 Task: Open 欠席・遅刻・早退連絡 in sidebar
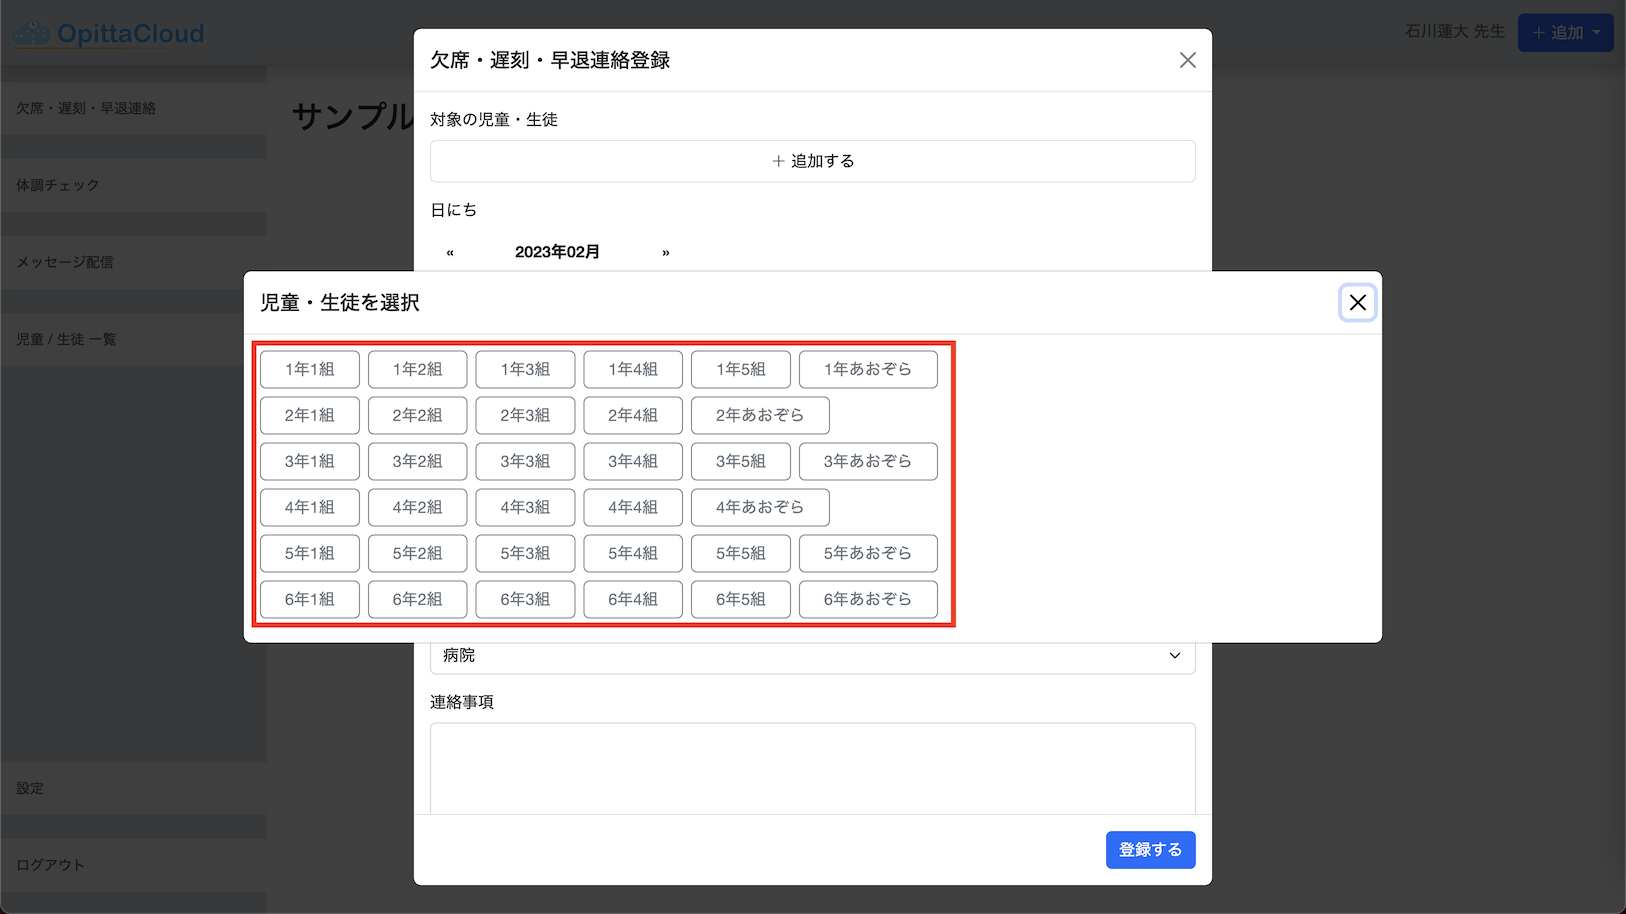[x=133, y=108]
